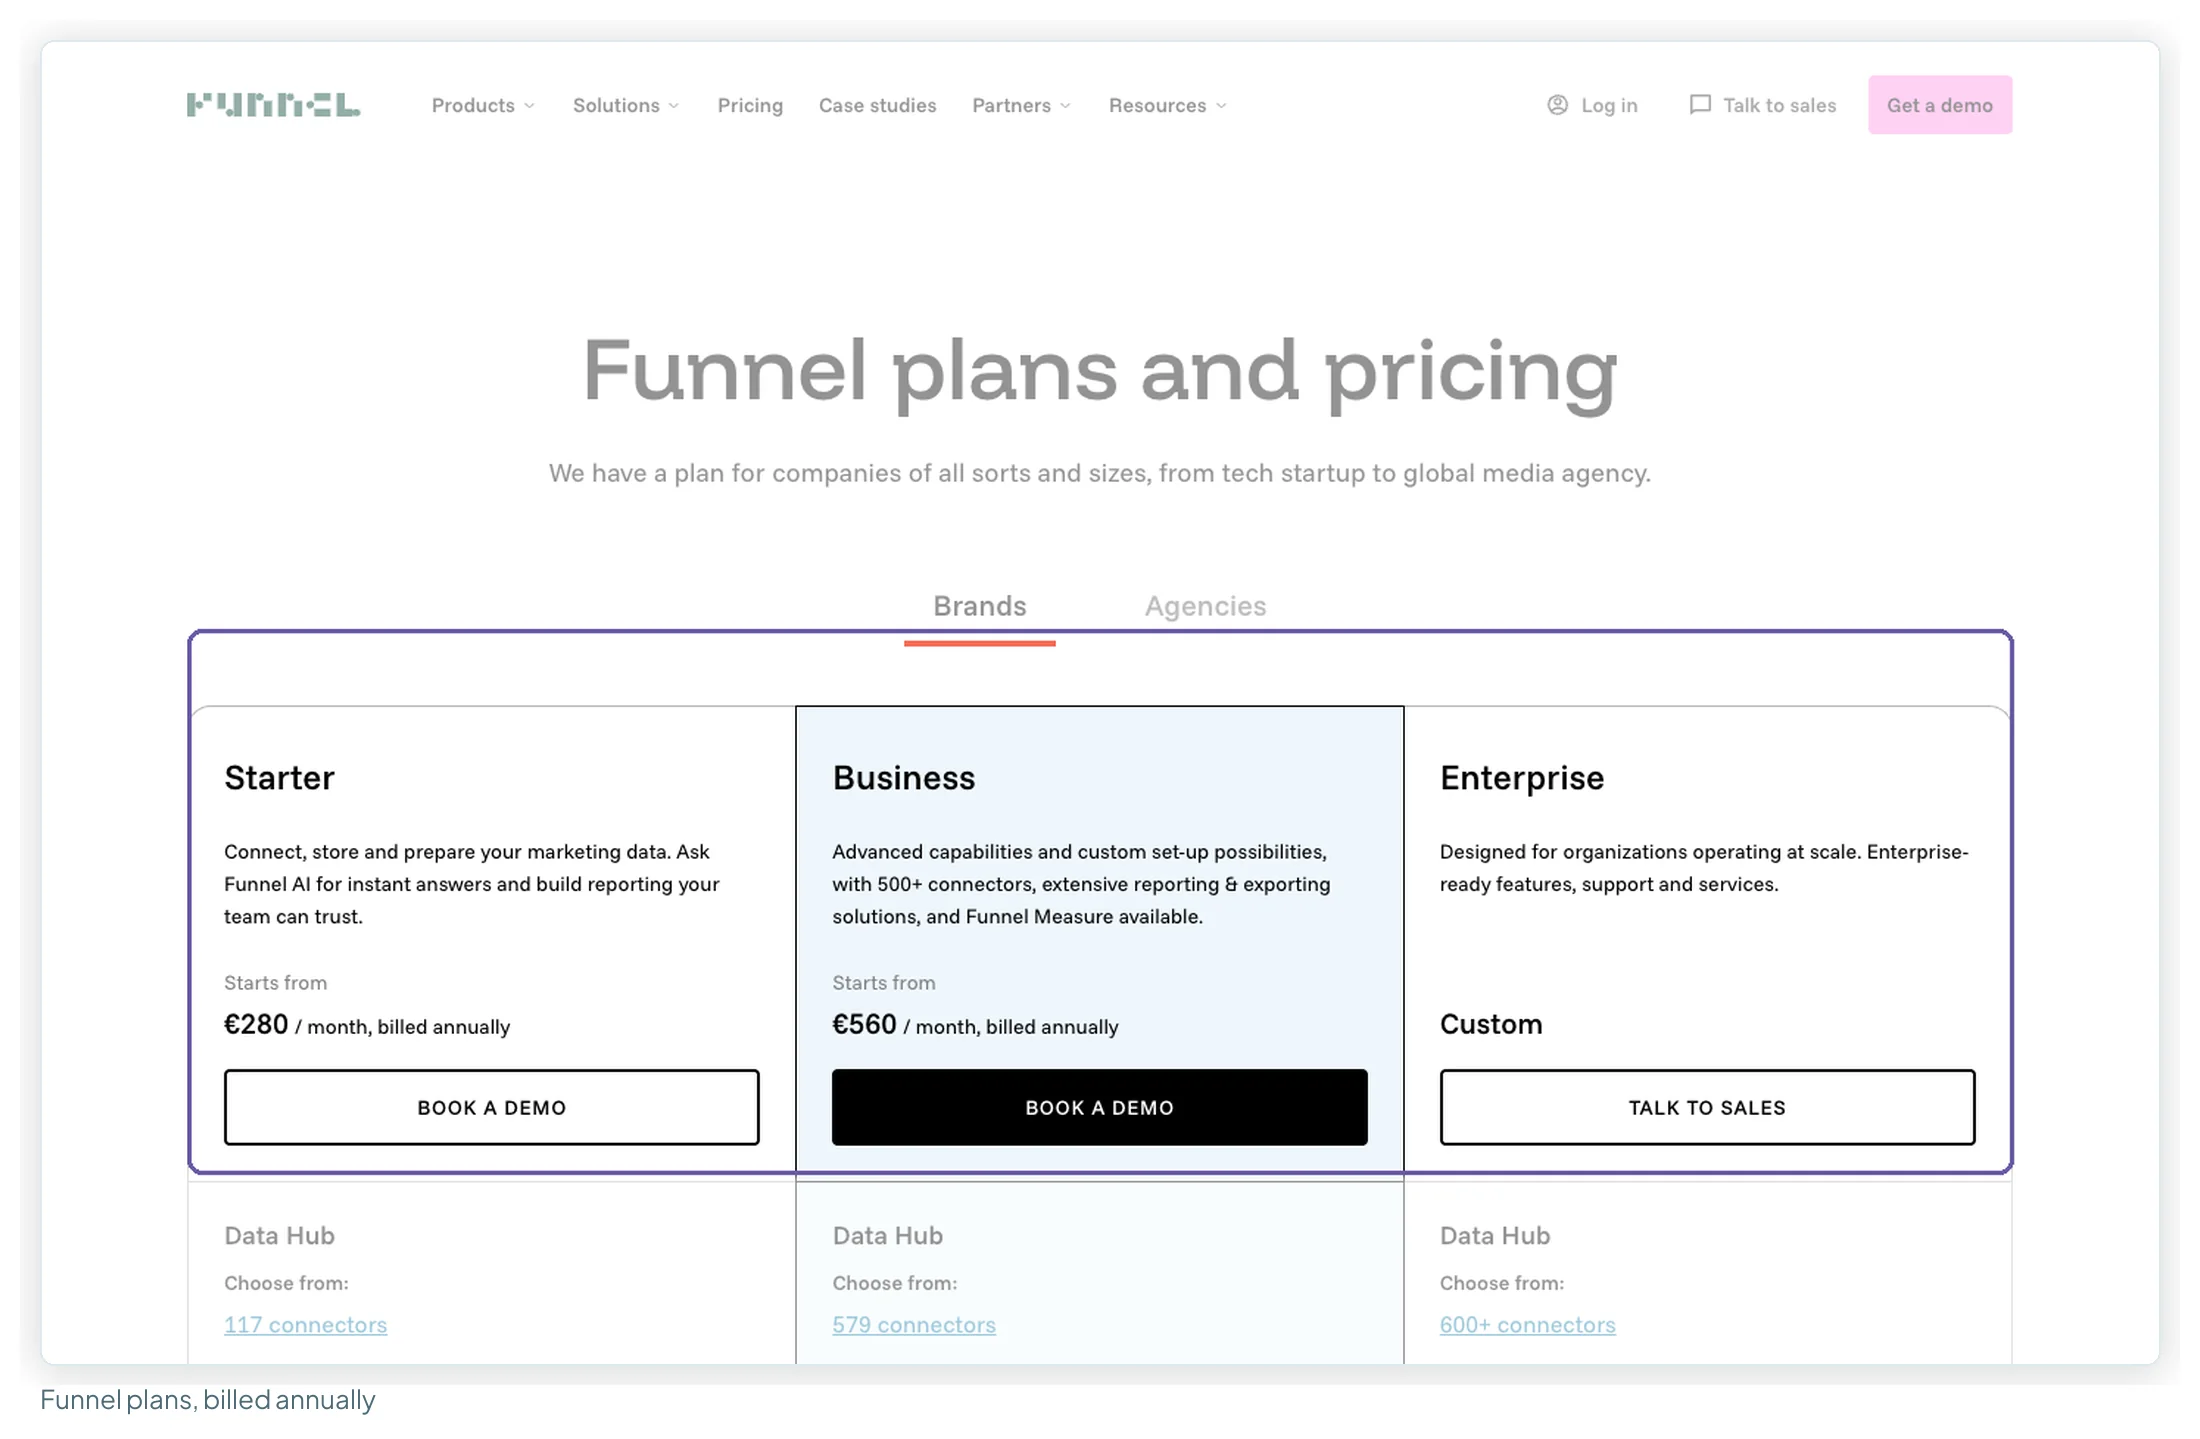
Task: Click the pink Get a demo button
Action: tap(1940, 105)
